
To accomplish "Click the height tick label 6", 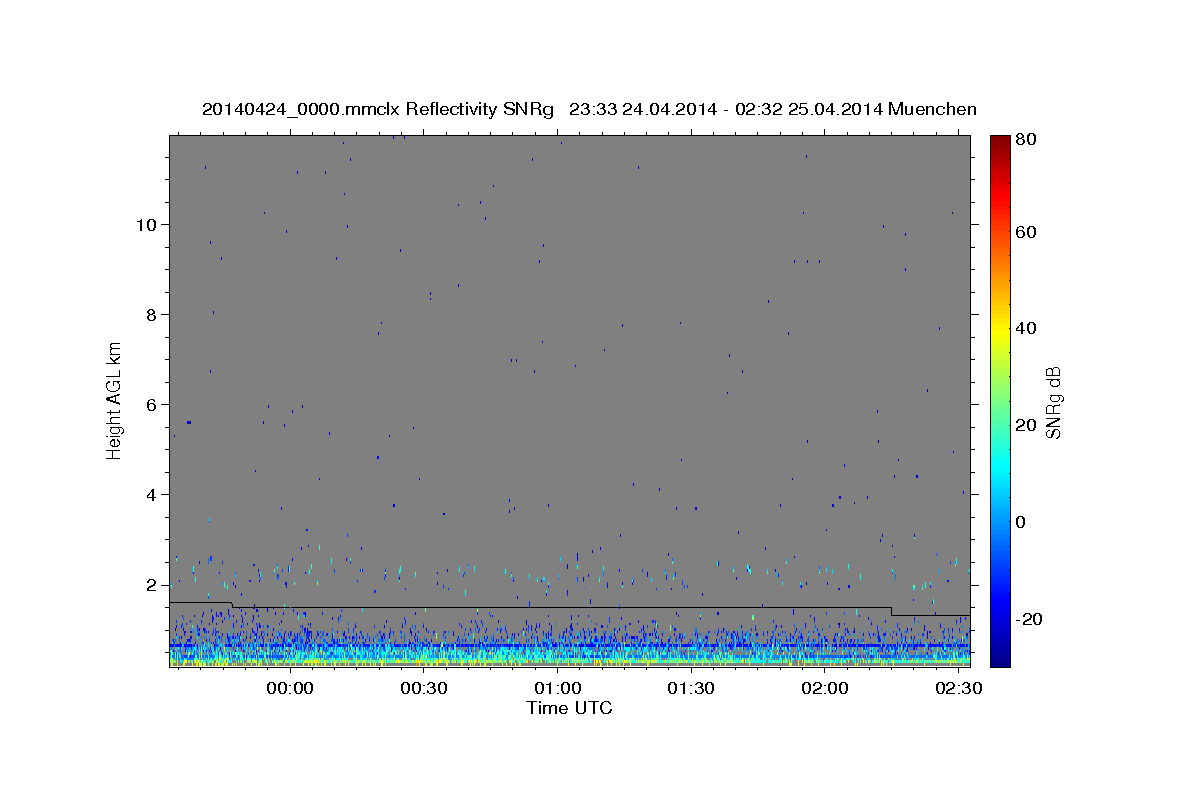I will tap(151, 405).
